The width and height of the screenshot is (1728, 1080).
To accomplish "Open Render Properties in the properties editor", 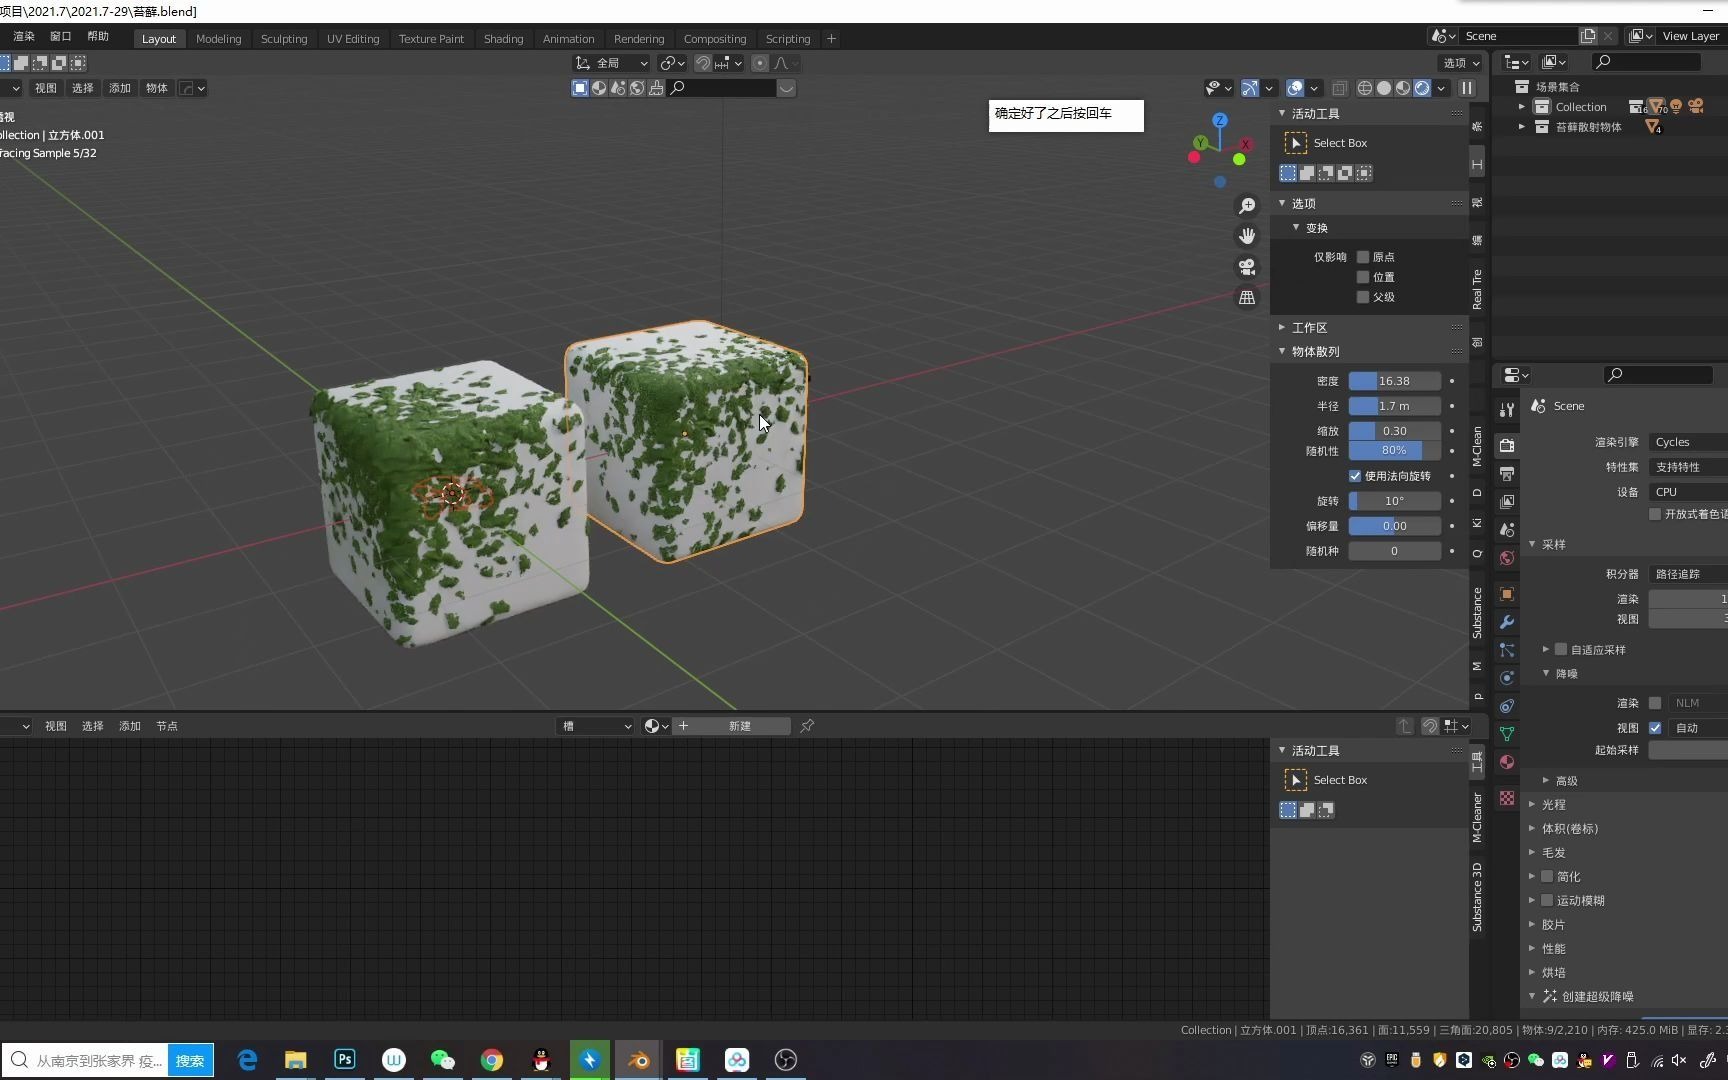I will (1507, 445).
